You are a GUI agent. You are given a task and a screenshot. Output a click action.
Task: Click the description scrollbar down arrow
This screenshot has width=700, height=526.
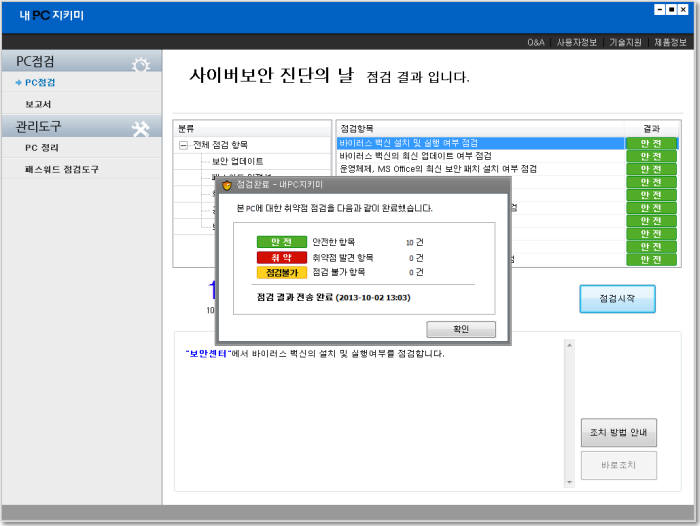coord(569,482)
